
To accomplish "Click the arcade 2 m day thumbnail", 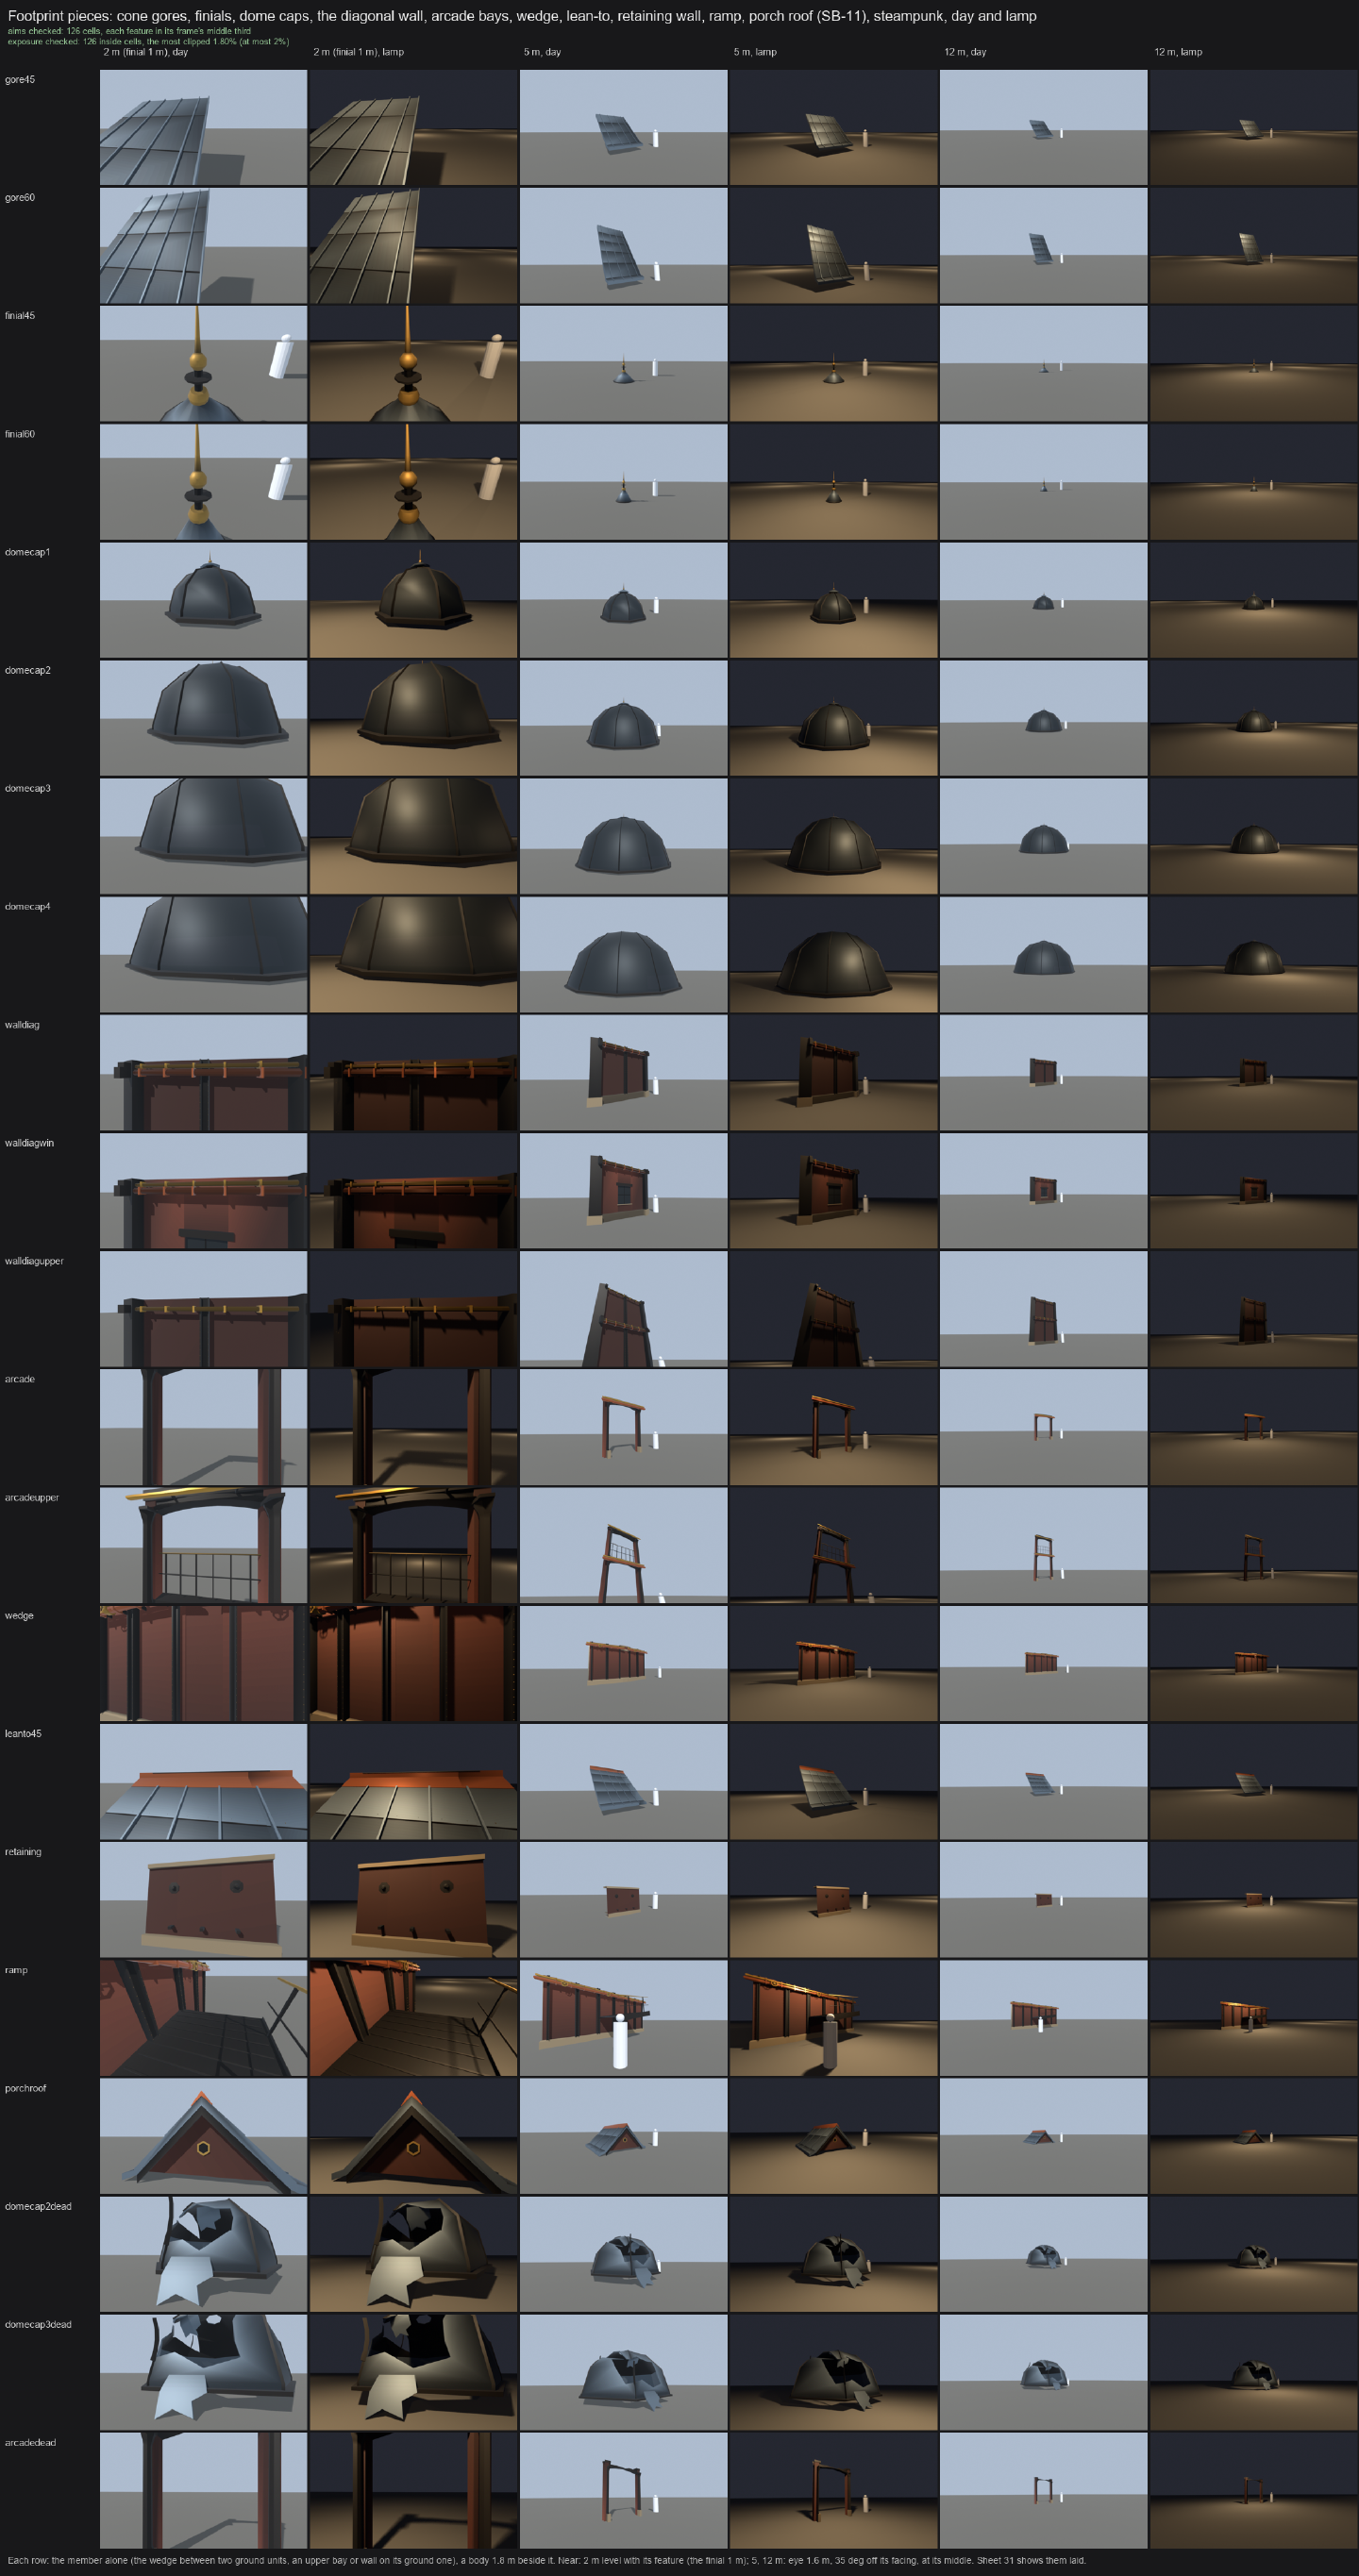I will (x=203, y=1427).
